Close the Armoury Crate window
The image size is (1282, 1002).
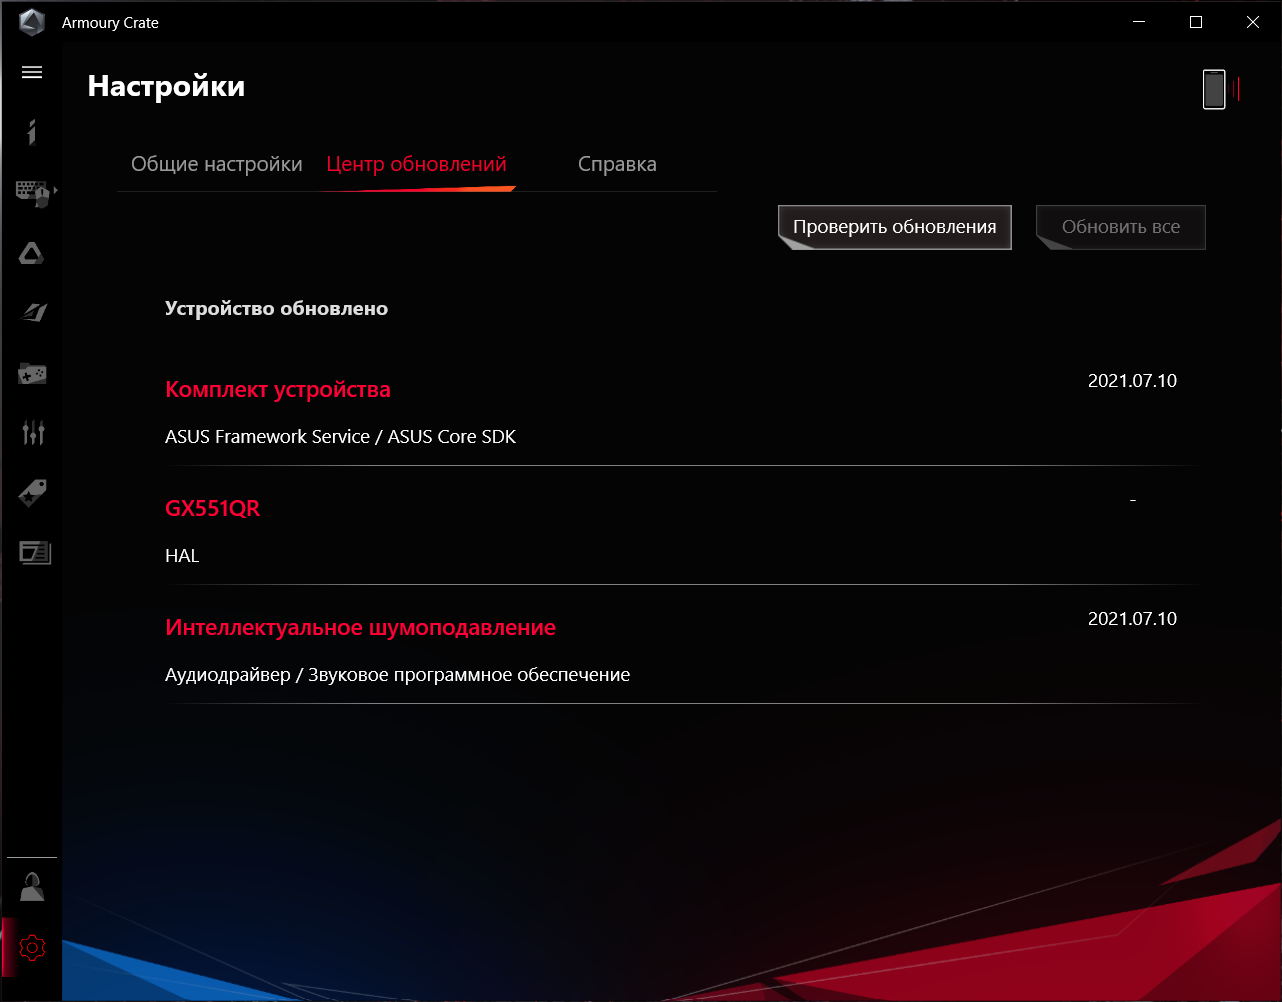pyautogui.click(x=1253, y=22)
